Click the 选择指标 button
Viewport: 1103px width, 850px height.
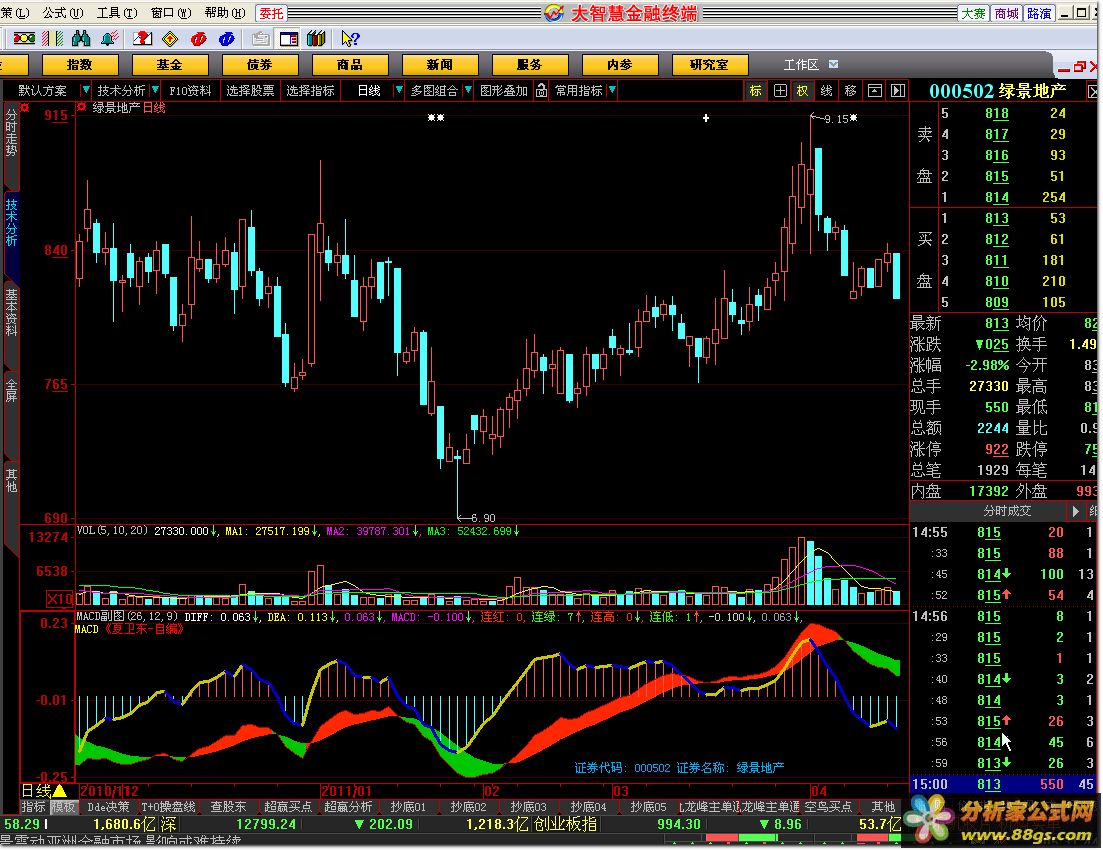pos(310,90)
